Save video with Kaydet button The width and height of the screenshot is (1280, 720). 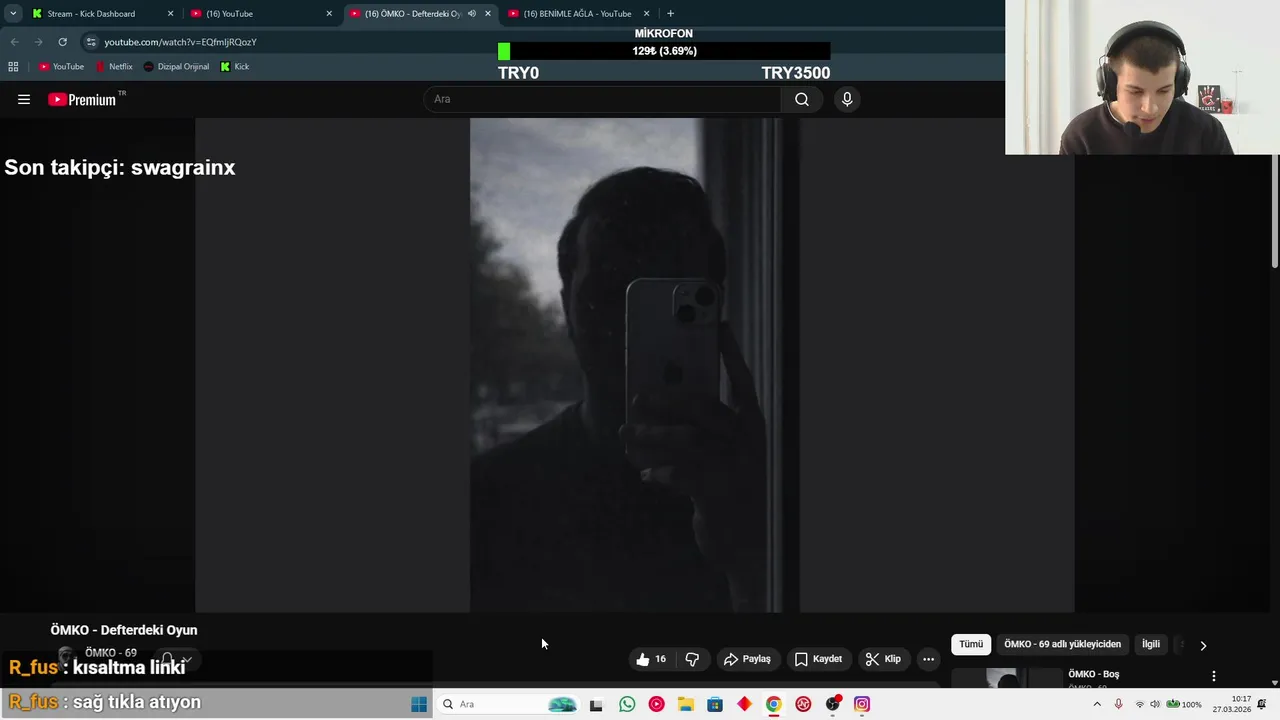coord(818,659)
